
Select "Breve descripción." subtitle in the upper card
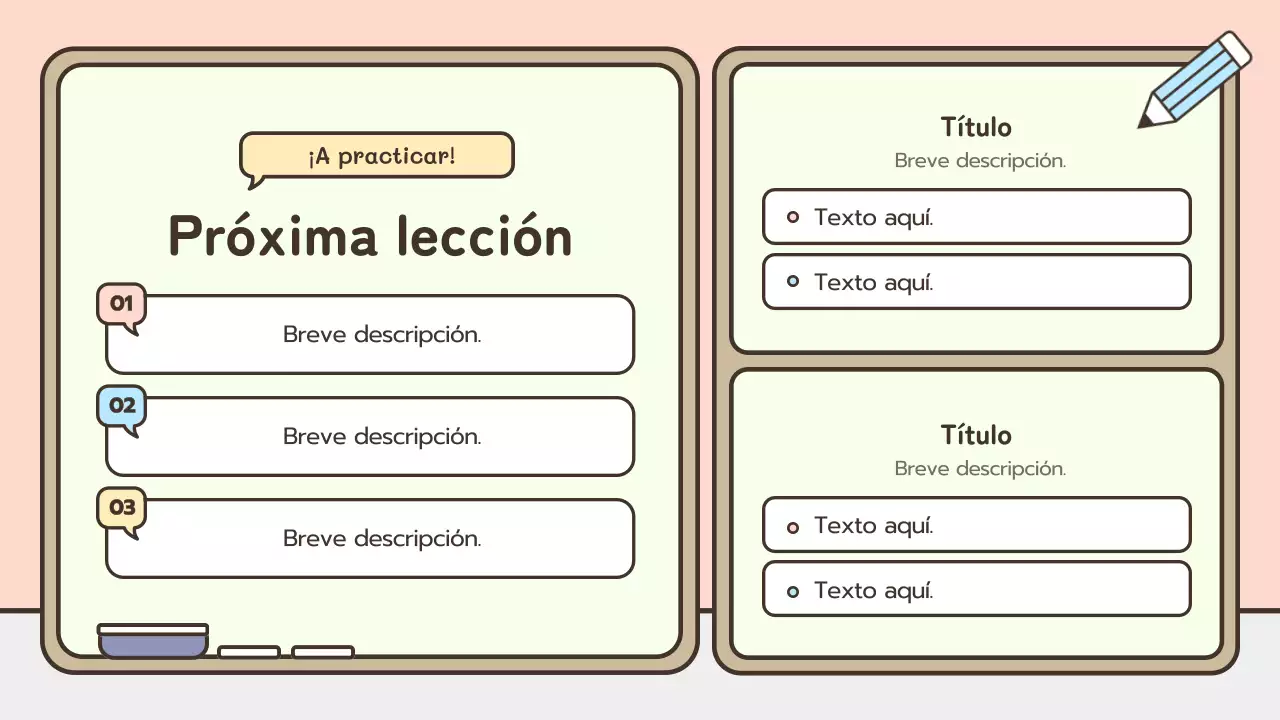980,160
